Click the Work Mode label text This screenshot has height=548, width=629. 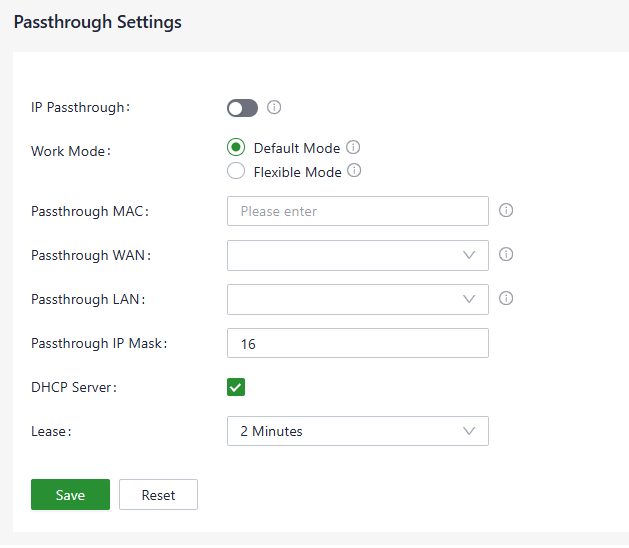coord(70,152)
